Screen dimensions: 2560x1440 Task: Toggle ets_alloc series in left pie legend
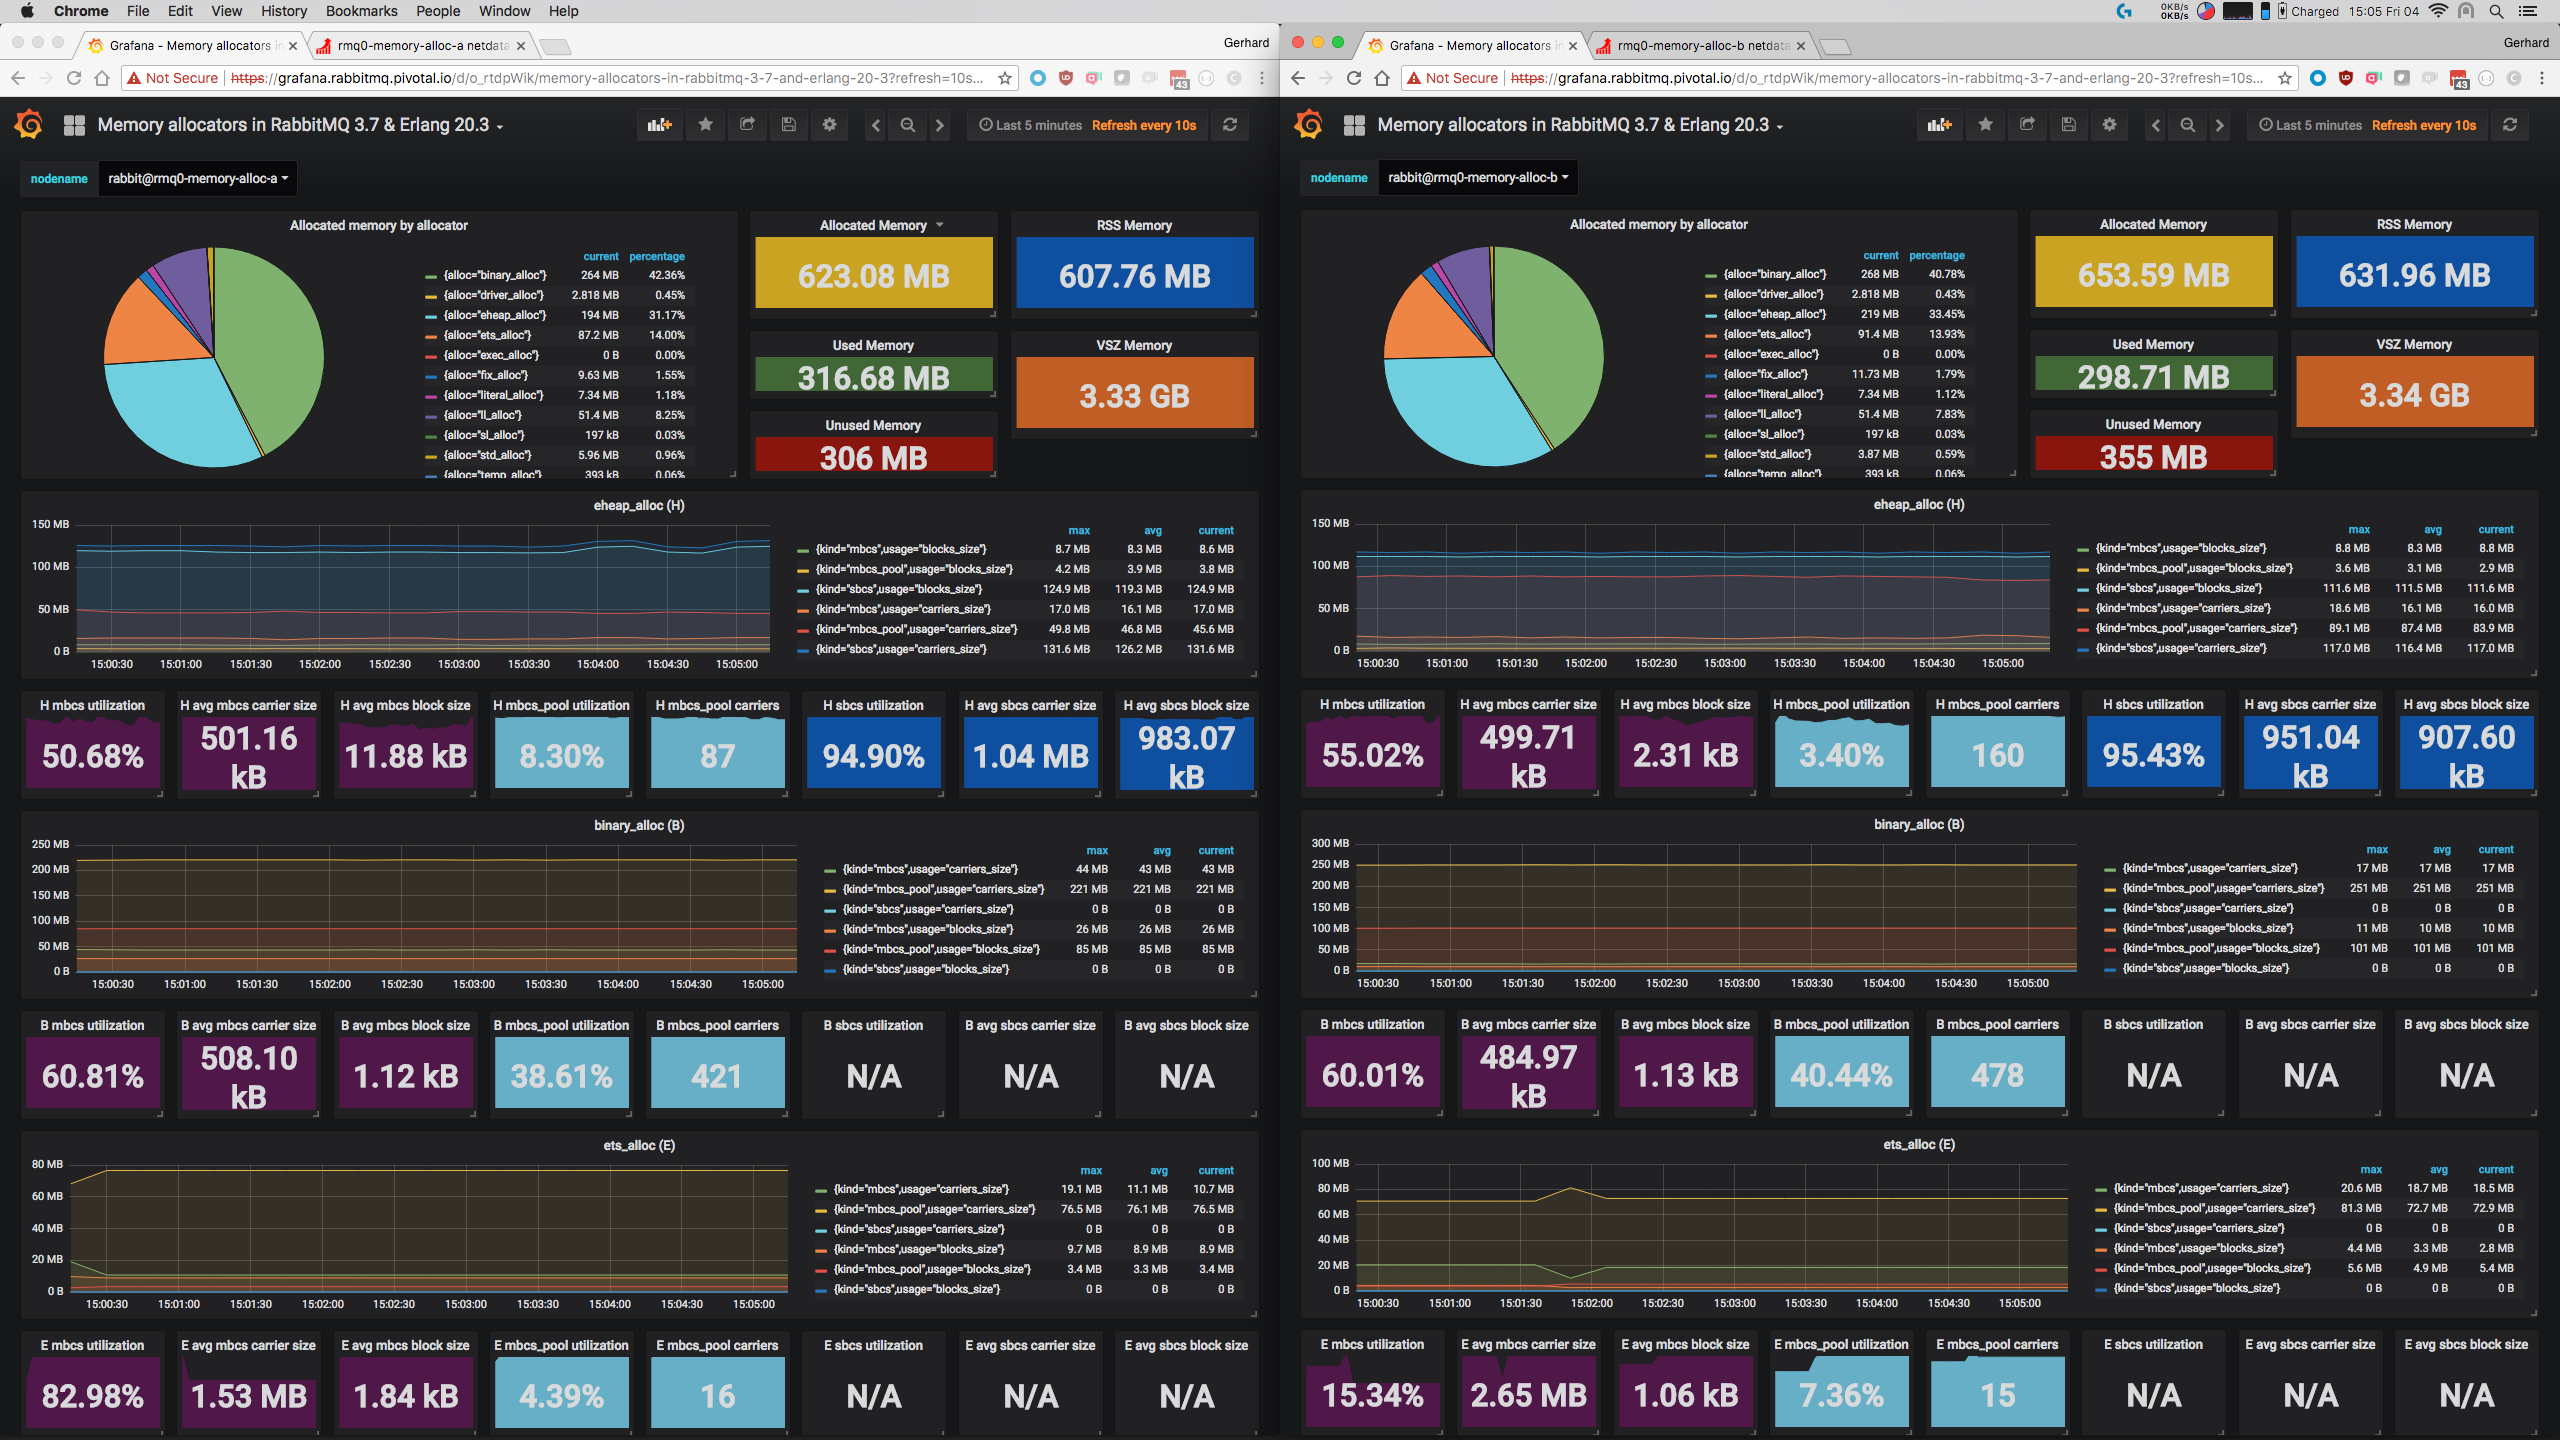tap(488, 335)
